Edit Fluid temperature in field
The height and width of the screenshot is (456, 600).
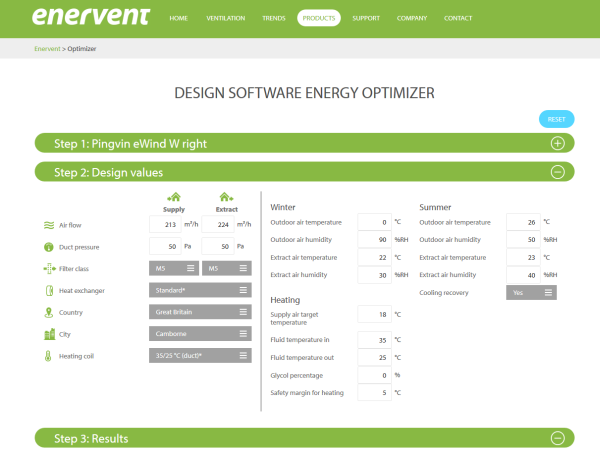pyautogui.click(x=374, y=340)
